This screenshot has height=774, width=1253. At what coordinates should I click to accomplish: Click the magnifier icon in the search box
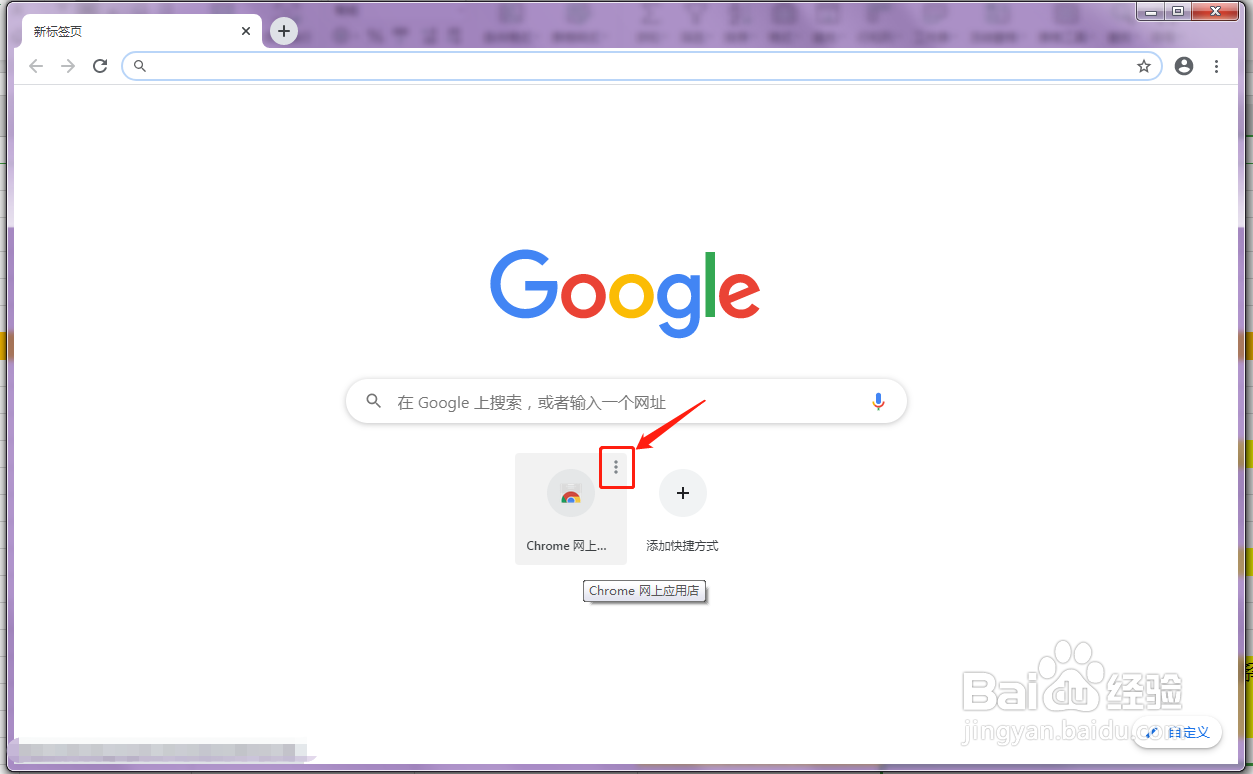click(373, 401)
